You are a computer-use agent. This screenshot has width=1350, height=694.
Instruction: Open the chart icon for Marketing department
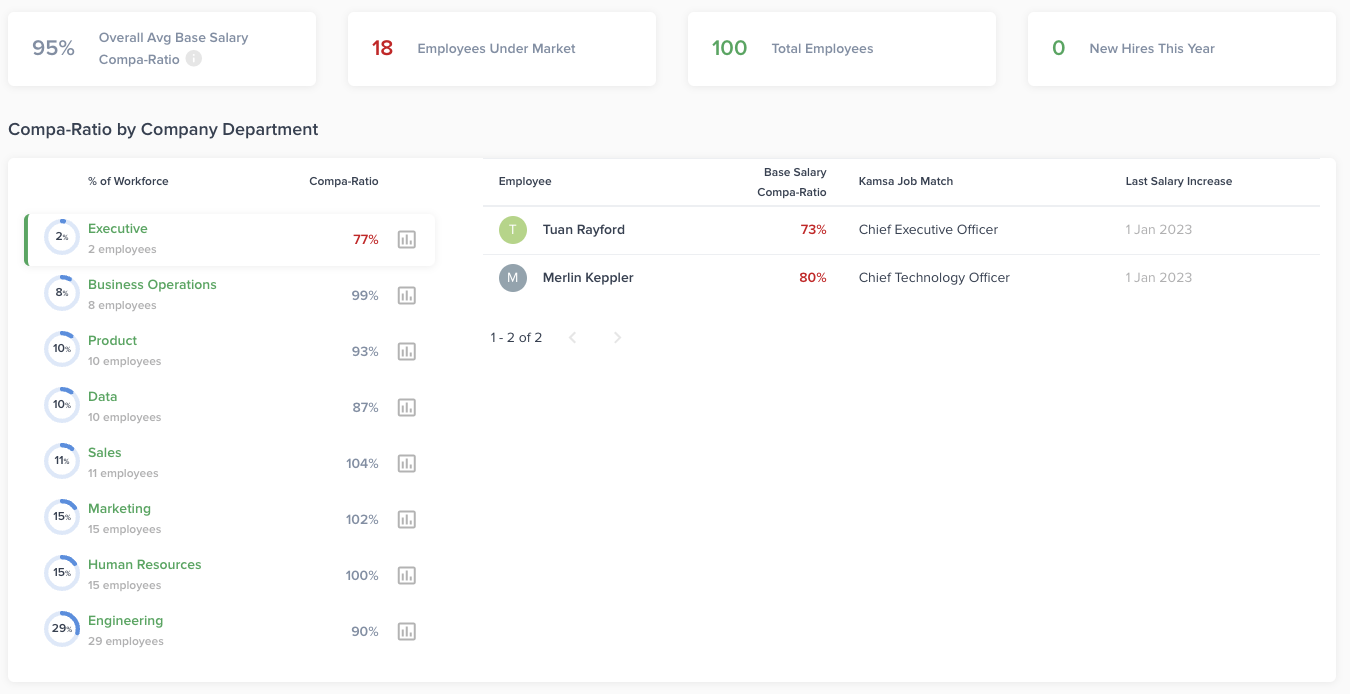tap(406, 519)
